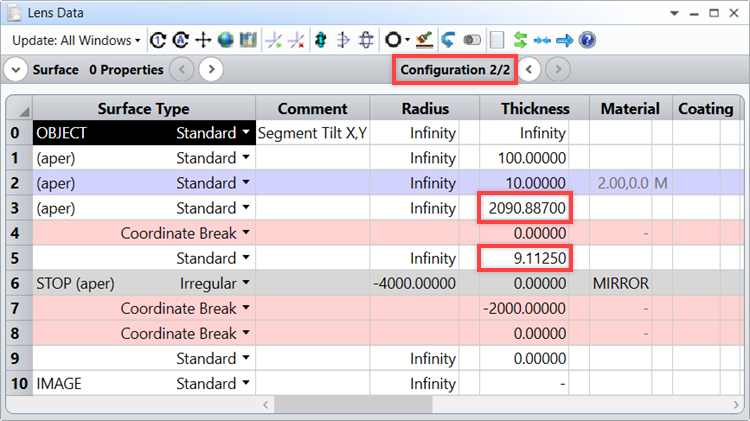Select the Comment column header
This screenshot has width=750, height=421.
[312, 108]
